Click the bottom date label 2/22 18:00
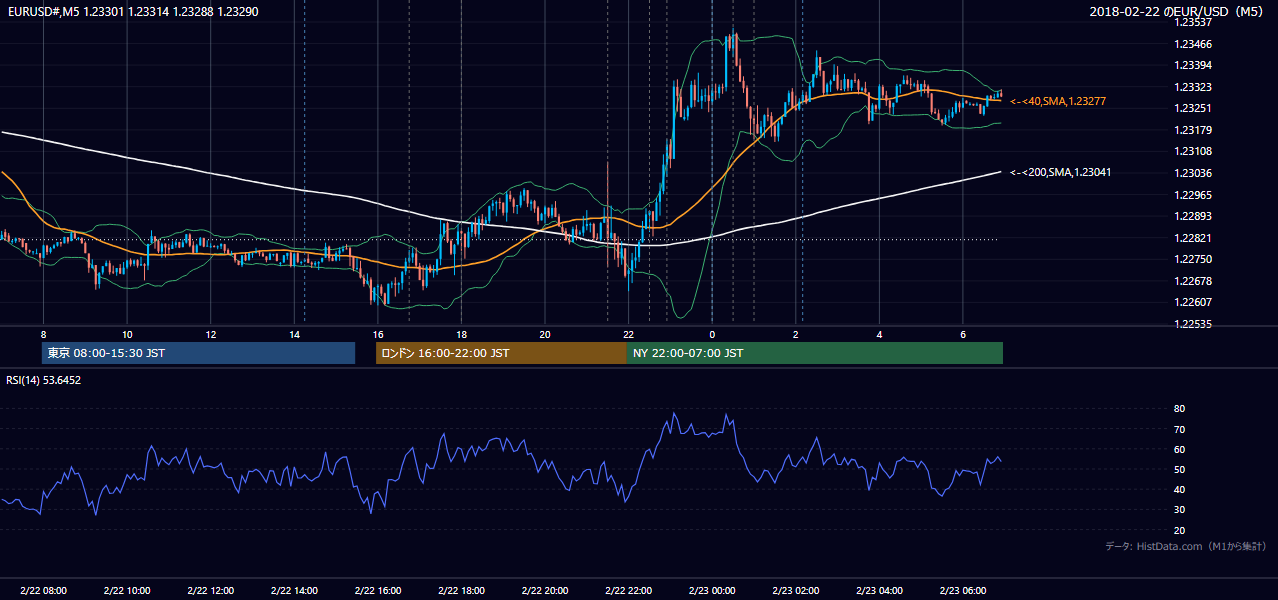The image size is (1278, 600). coord(461,591)
